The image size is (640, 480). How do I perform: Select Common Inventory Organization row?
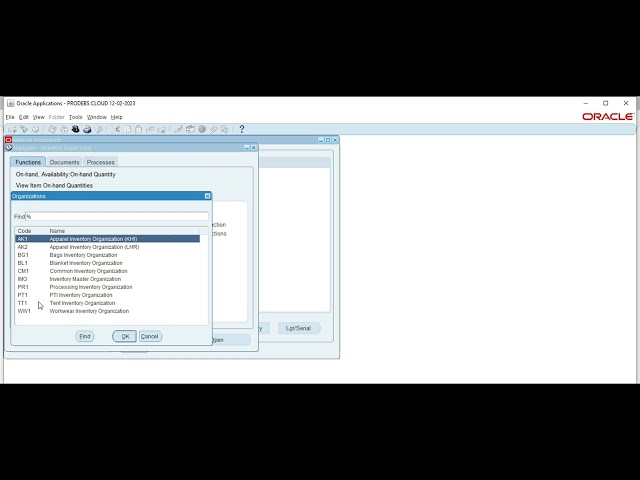click(x=108, y=271)
